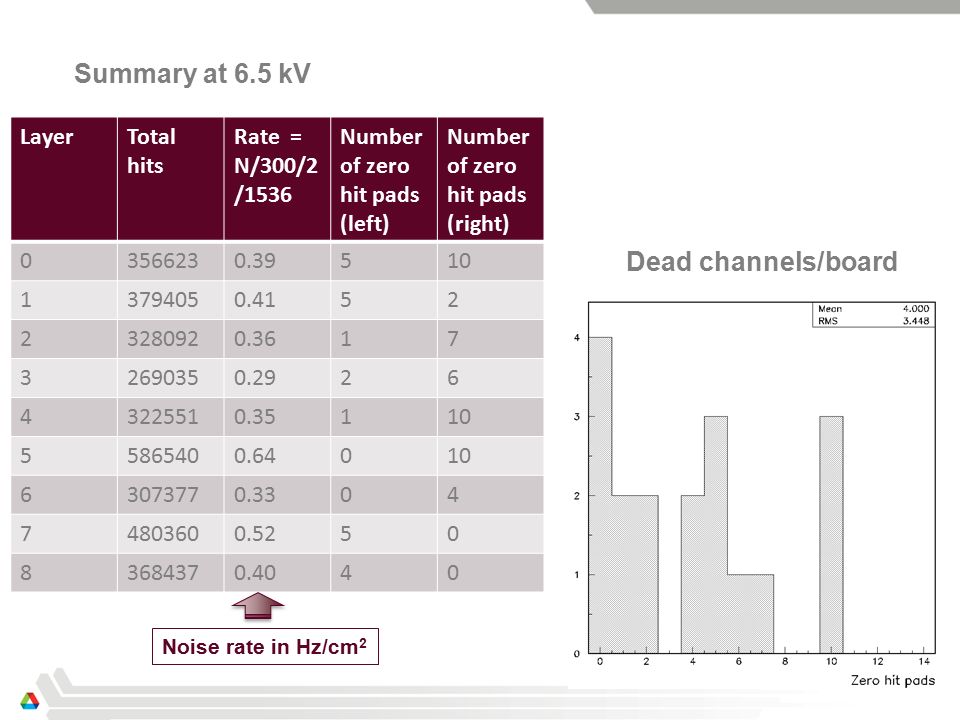
Task: Click the upward arrow shape under Rate column
Action: [258, 606]
